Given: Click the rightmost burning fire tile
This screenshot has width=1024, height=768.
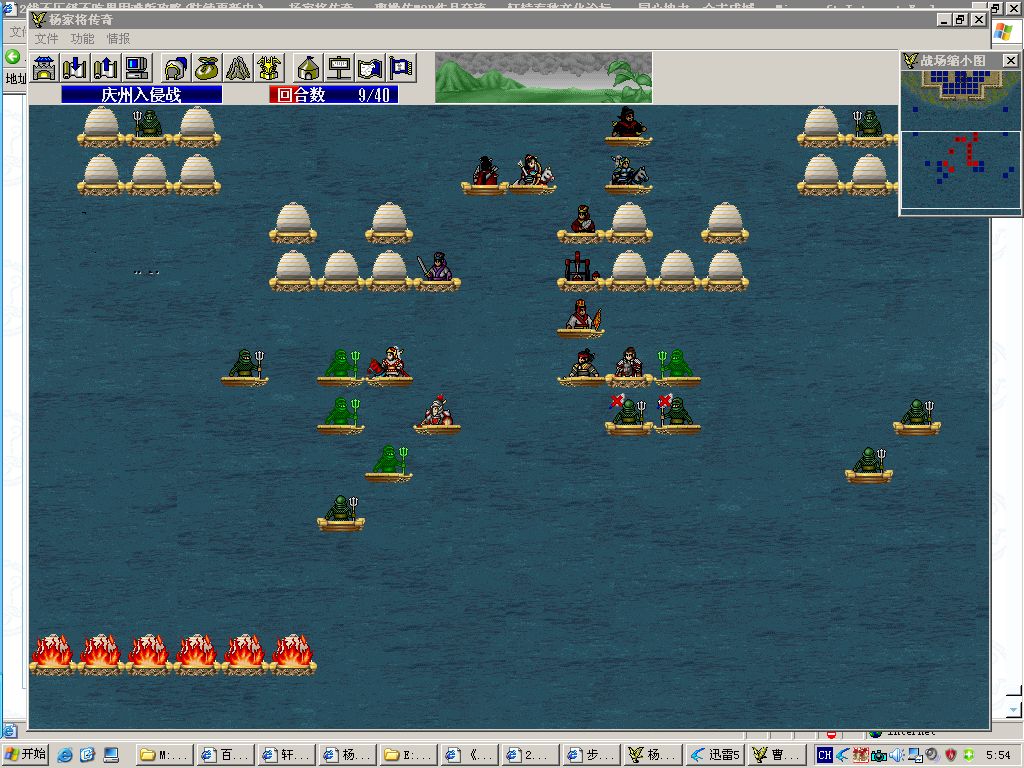Looking at the screenshot, I should coord(293,653).
